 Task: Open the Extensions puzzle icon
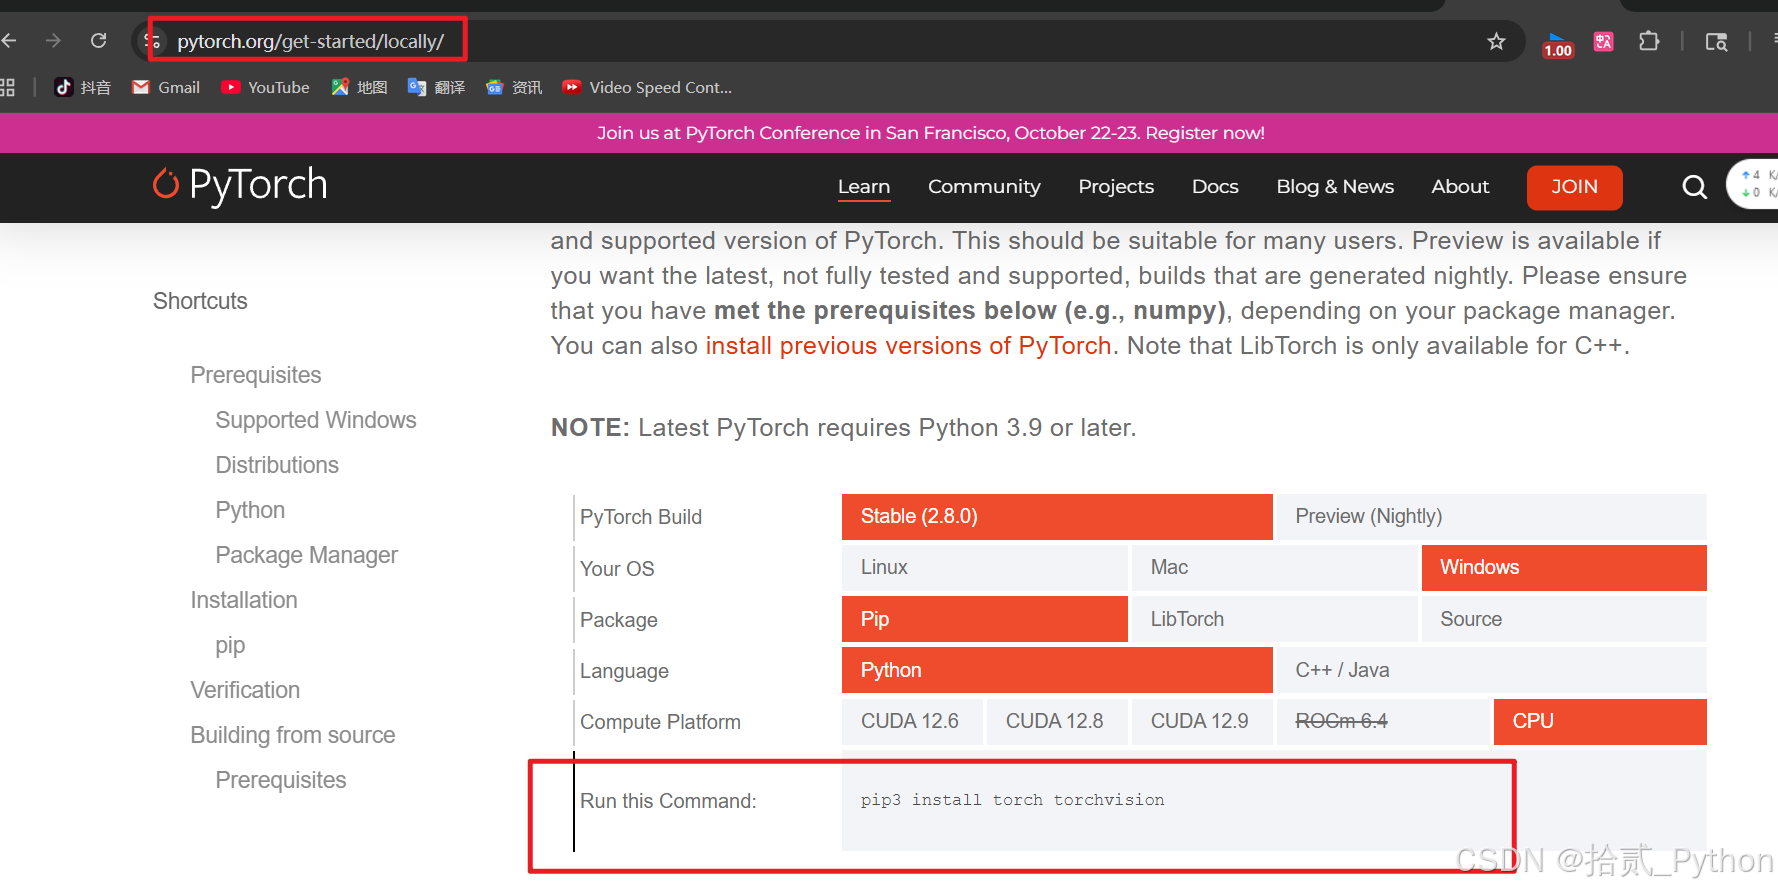pyautogui.click(x=1649, y=41)
